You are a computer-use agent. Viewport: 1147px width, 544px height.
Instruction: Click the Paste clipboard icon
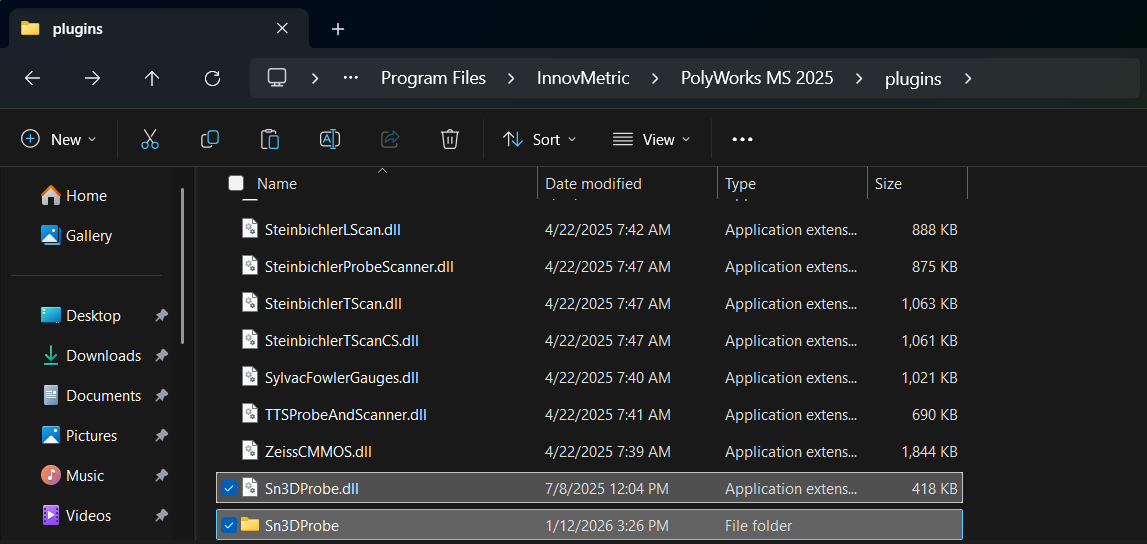(270, 139)
